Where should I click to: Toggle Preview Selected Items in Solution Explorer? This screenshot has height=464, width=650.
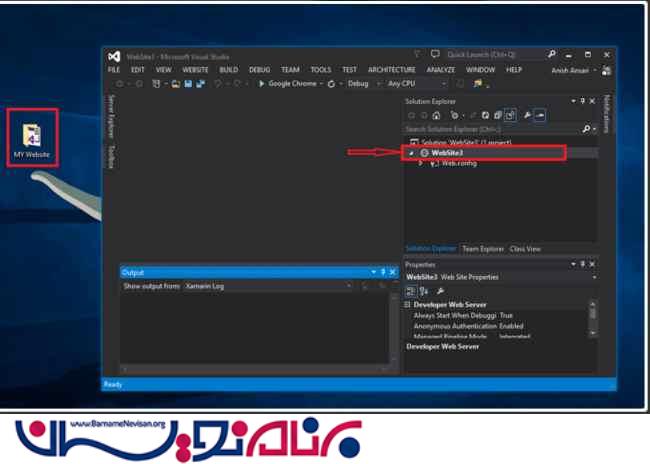pyautogui.click(x=540, y=115)
